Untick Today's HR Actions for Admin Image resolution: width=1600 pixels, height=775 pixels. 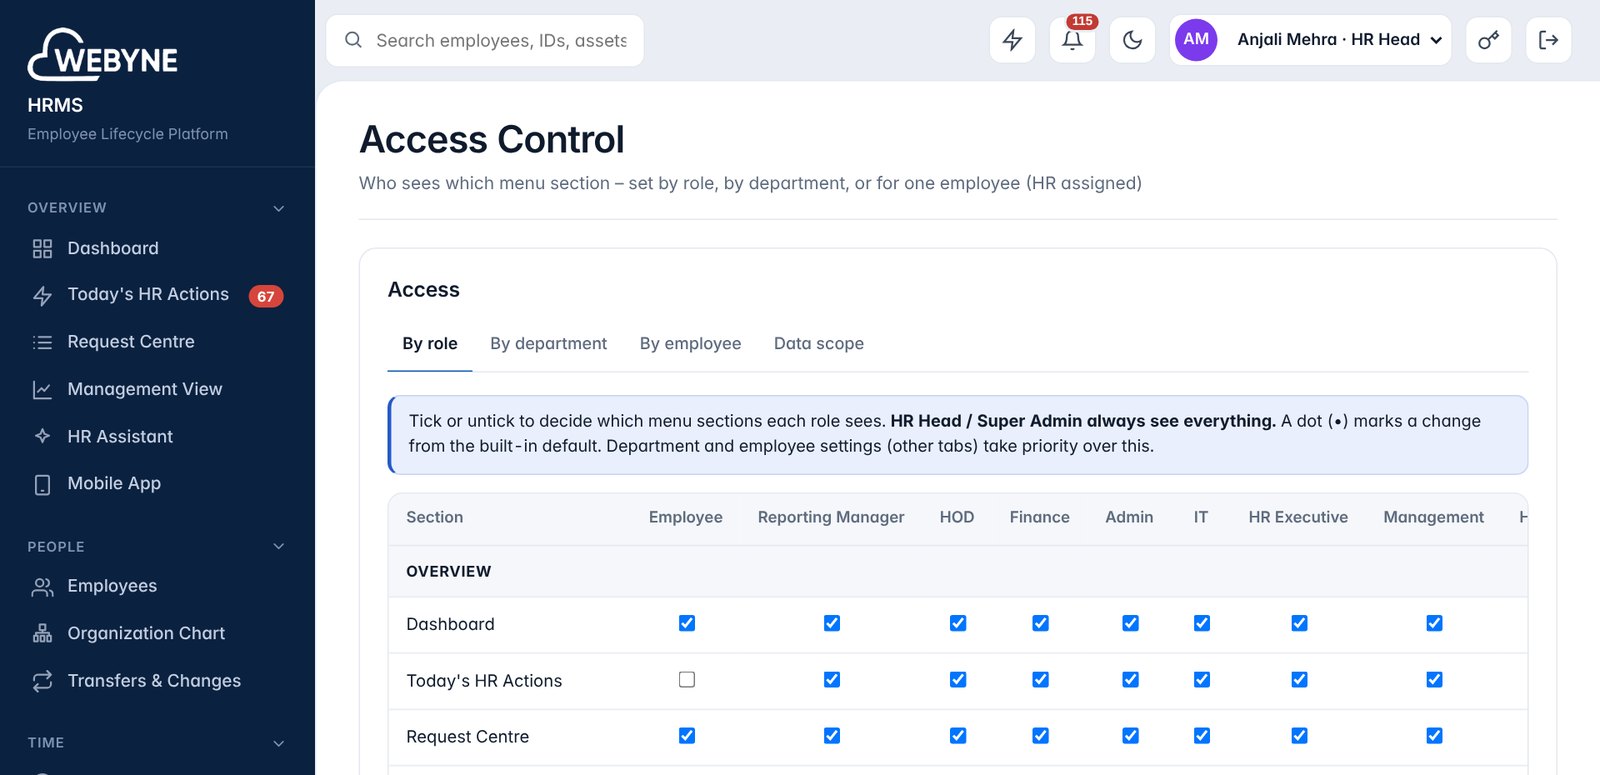pos(1131,680)
